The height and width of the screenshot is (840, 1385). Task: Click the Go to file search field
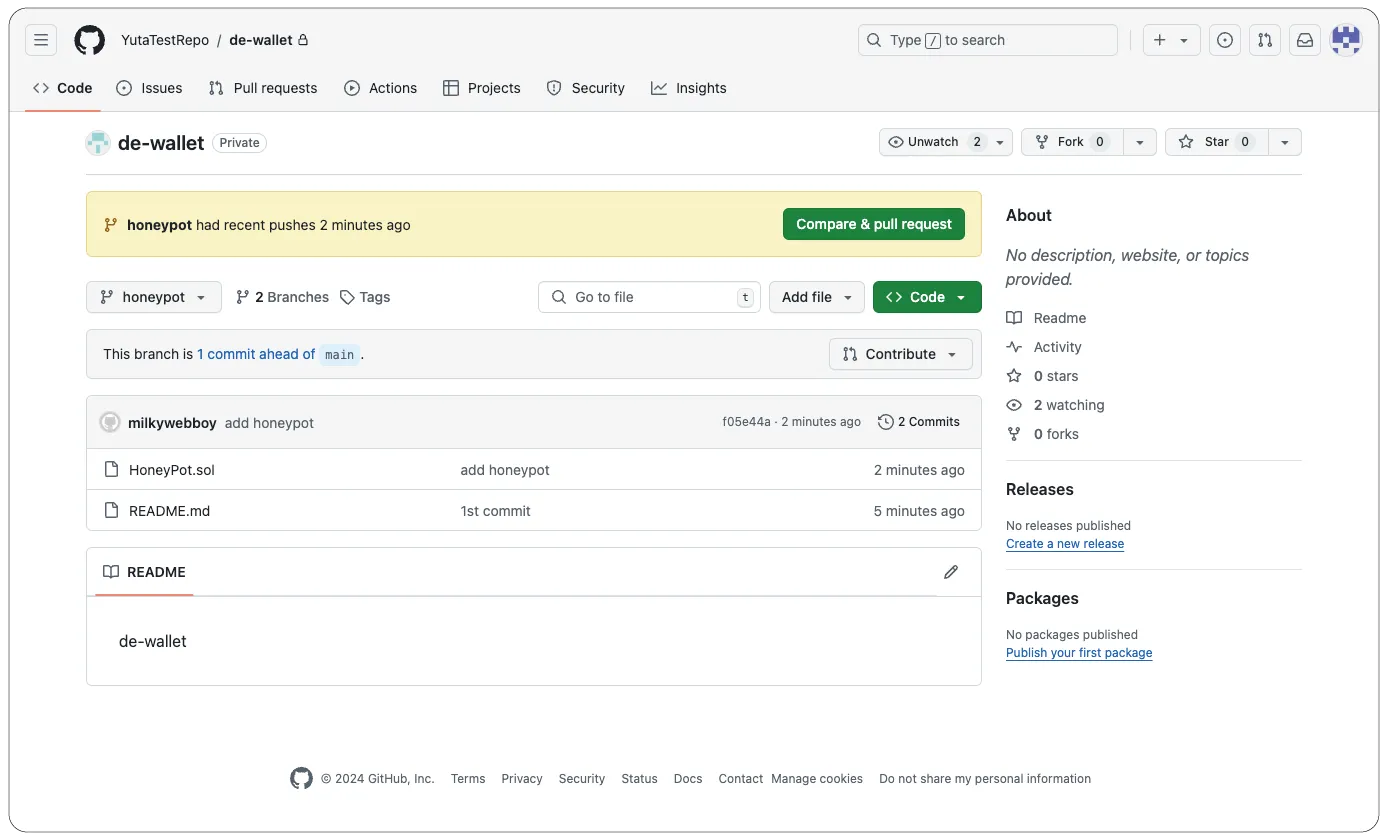click(649, 297)
